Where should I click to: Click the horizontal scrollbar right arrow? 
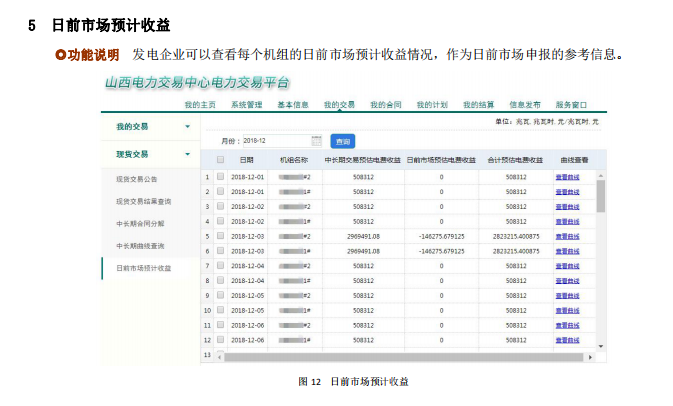pyautogui.click(x=592, y=356)
